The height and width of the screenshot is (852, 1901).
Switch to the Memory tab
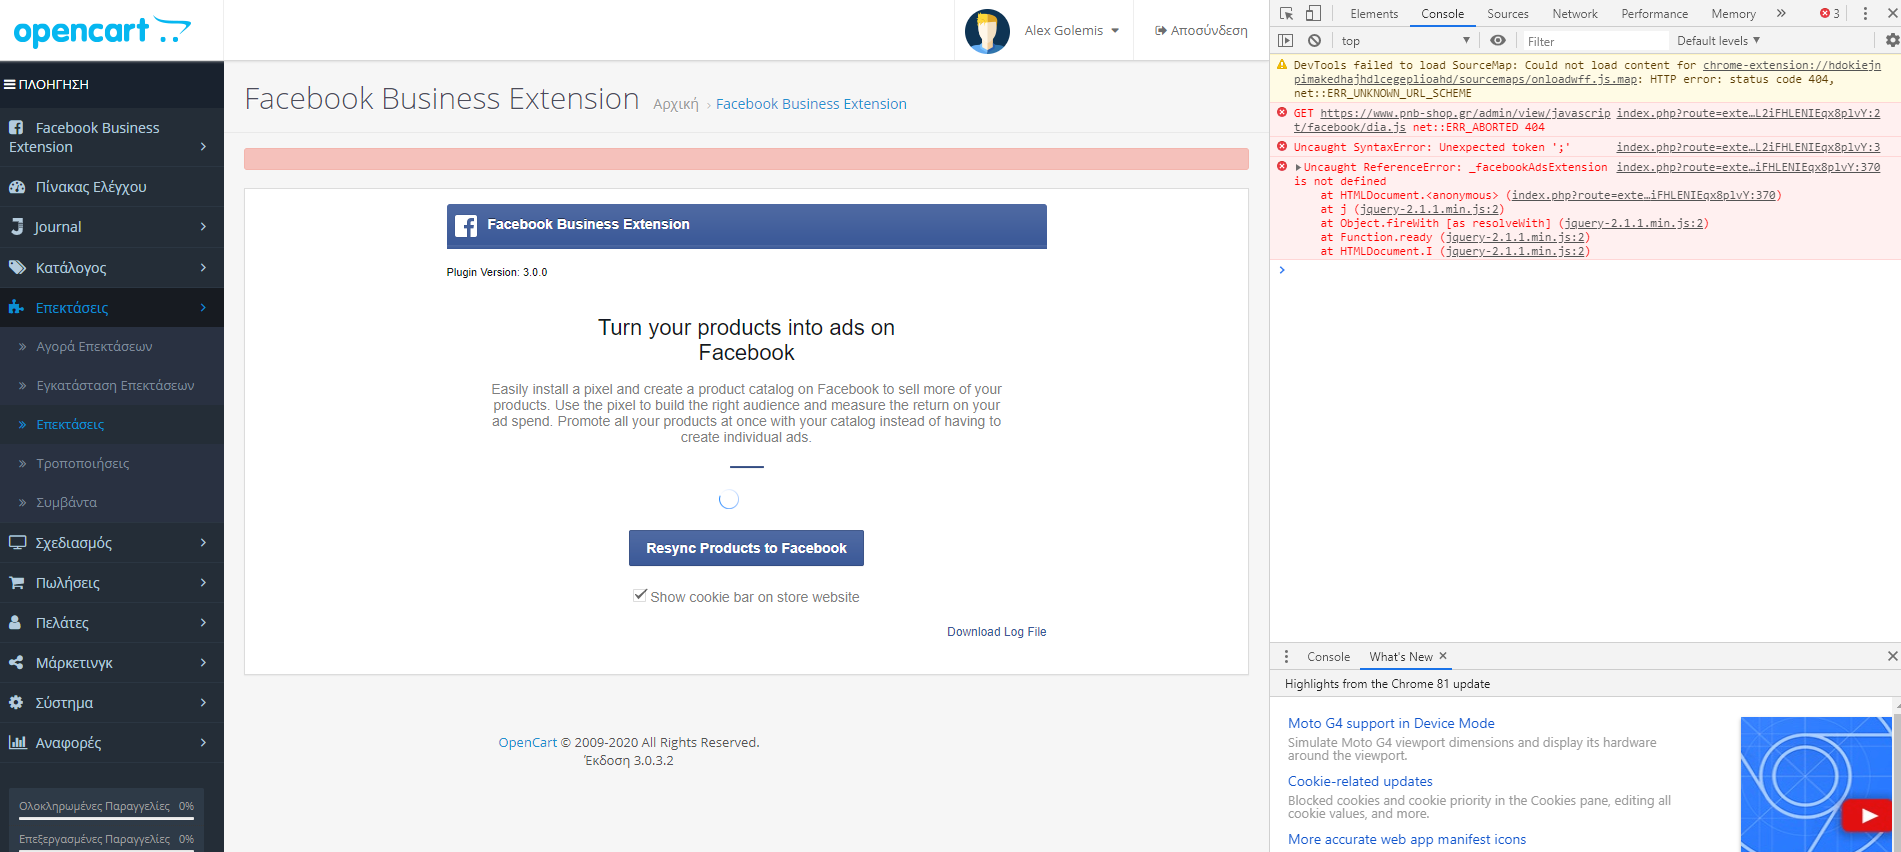[x=1733, y=14]
